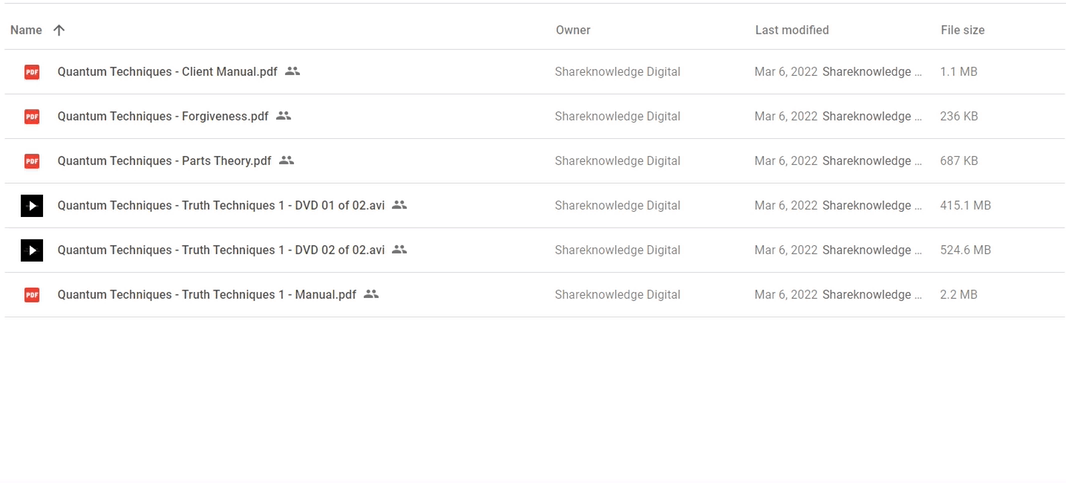Screen dimensions: 1066x483
Task: Click video icon for DVD 01 of 02
Action: 32,206
